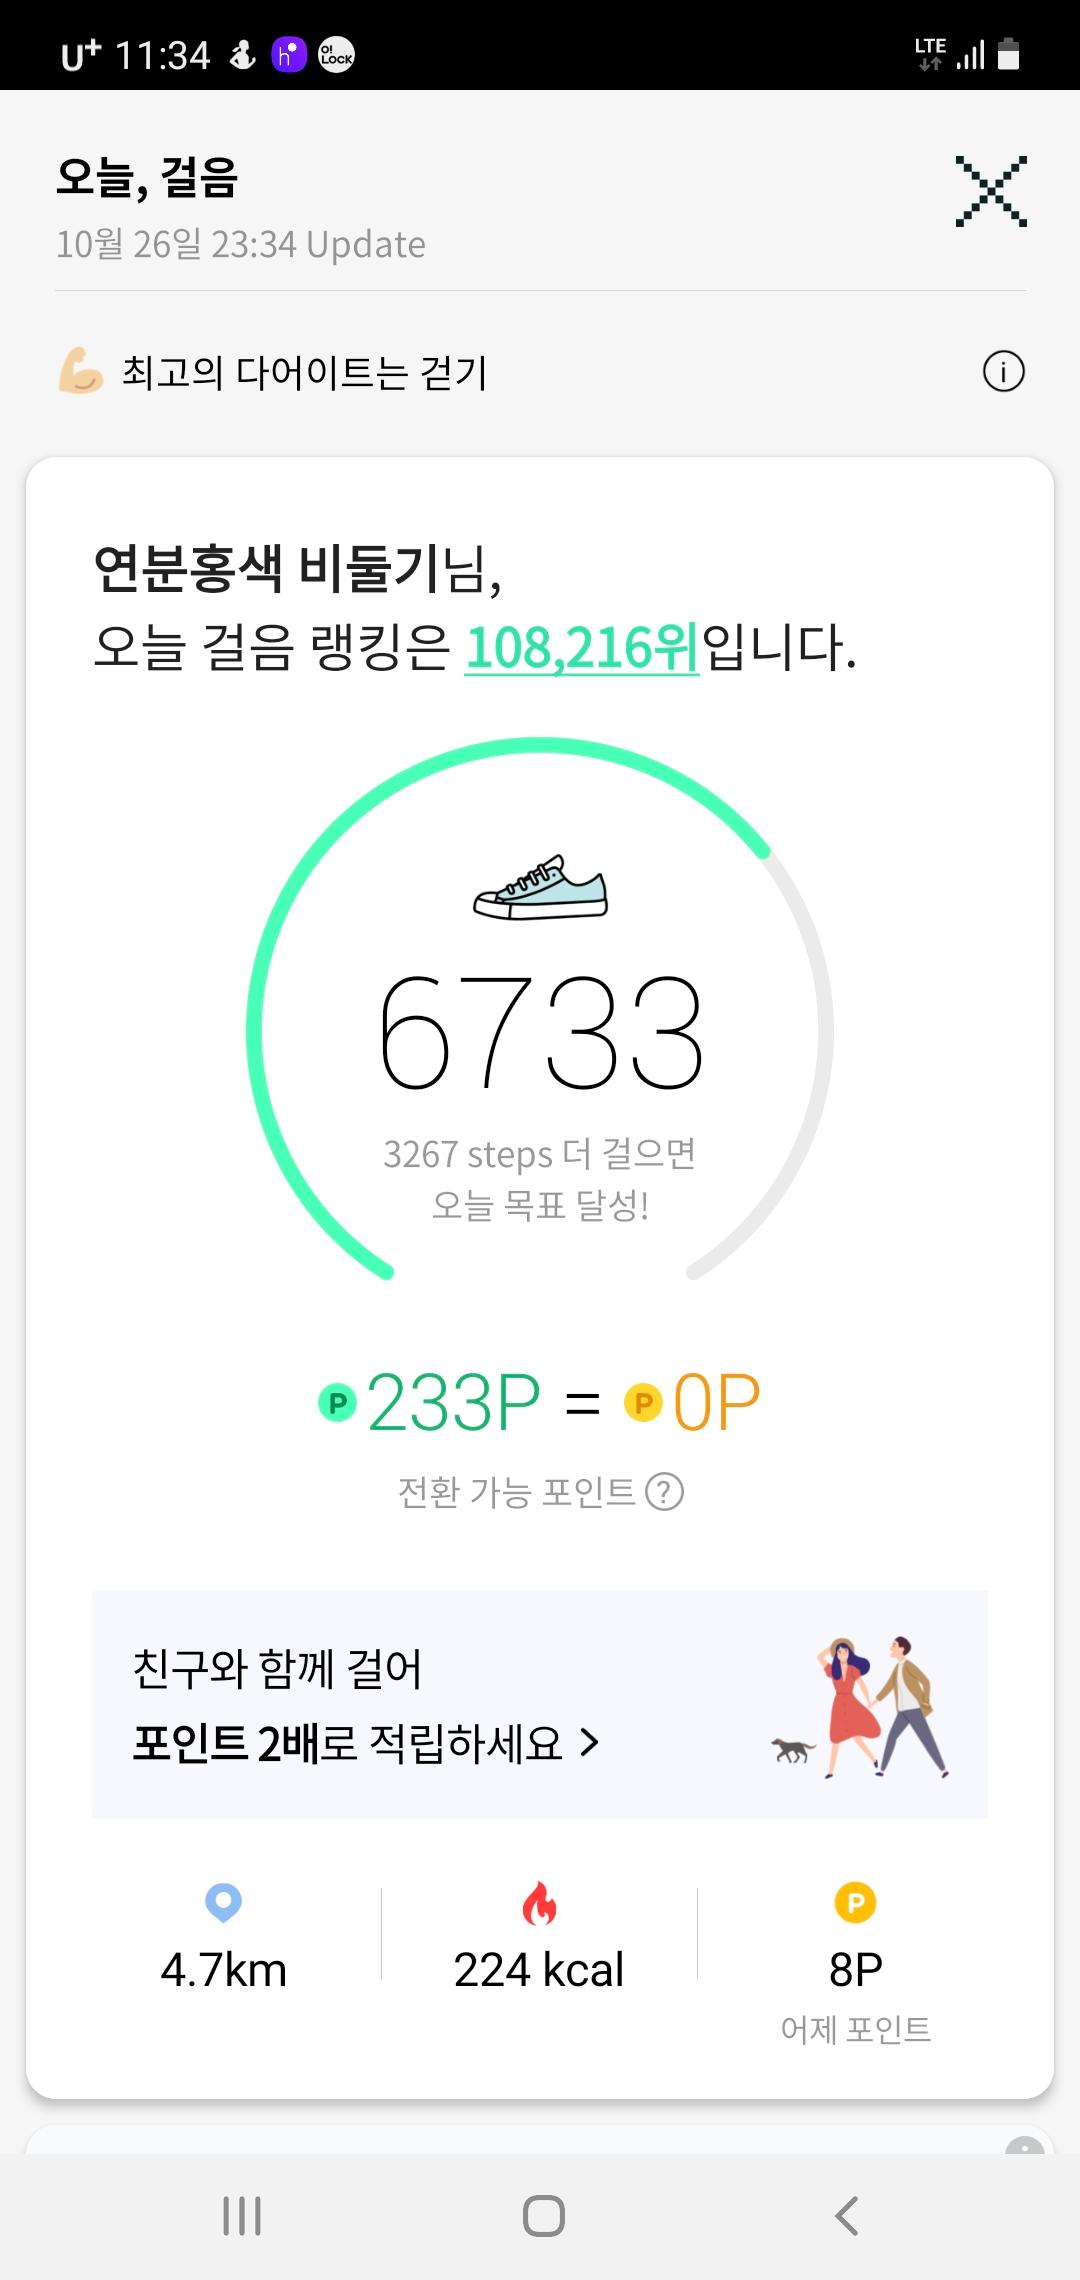
Task: Open the 108,216위 ranking link
Action: 582,648
